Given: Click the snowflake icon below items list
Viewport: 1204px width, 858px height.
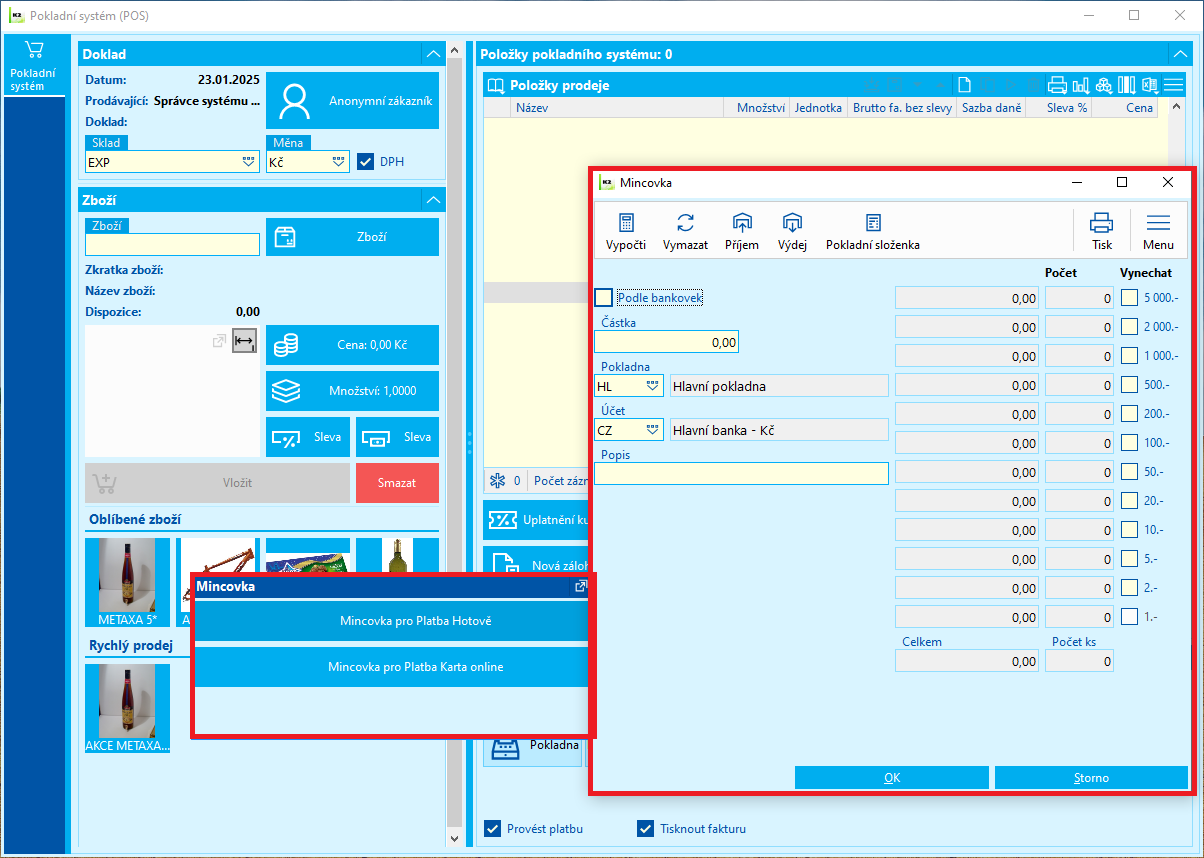Looking at the screenshot, I should pyautogui.click(x=497, y=481).
